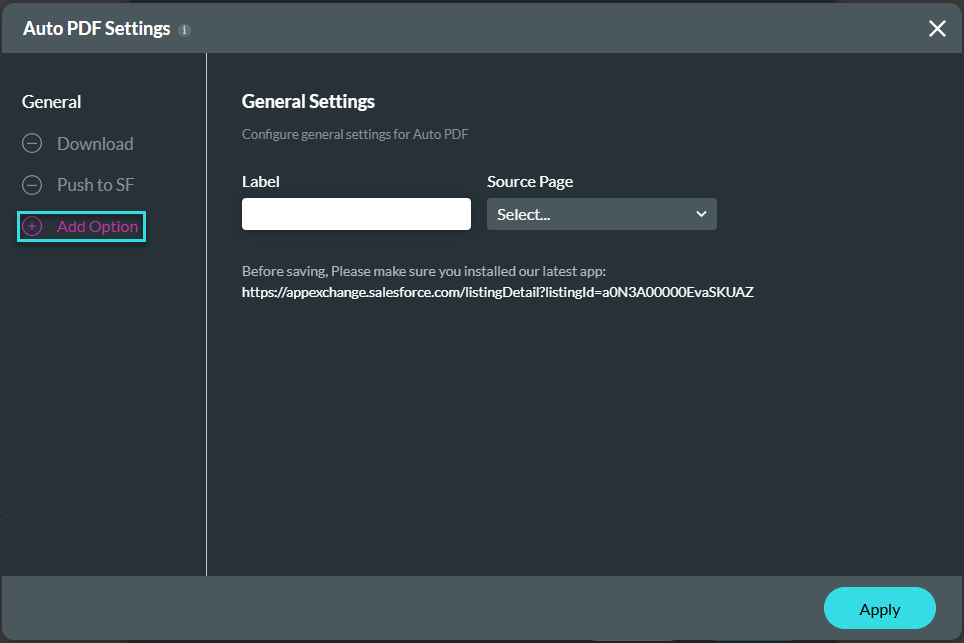
Task: Click the Auto PDF Settings title text
Action: 97,28
